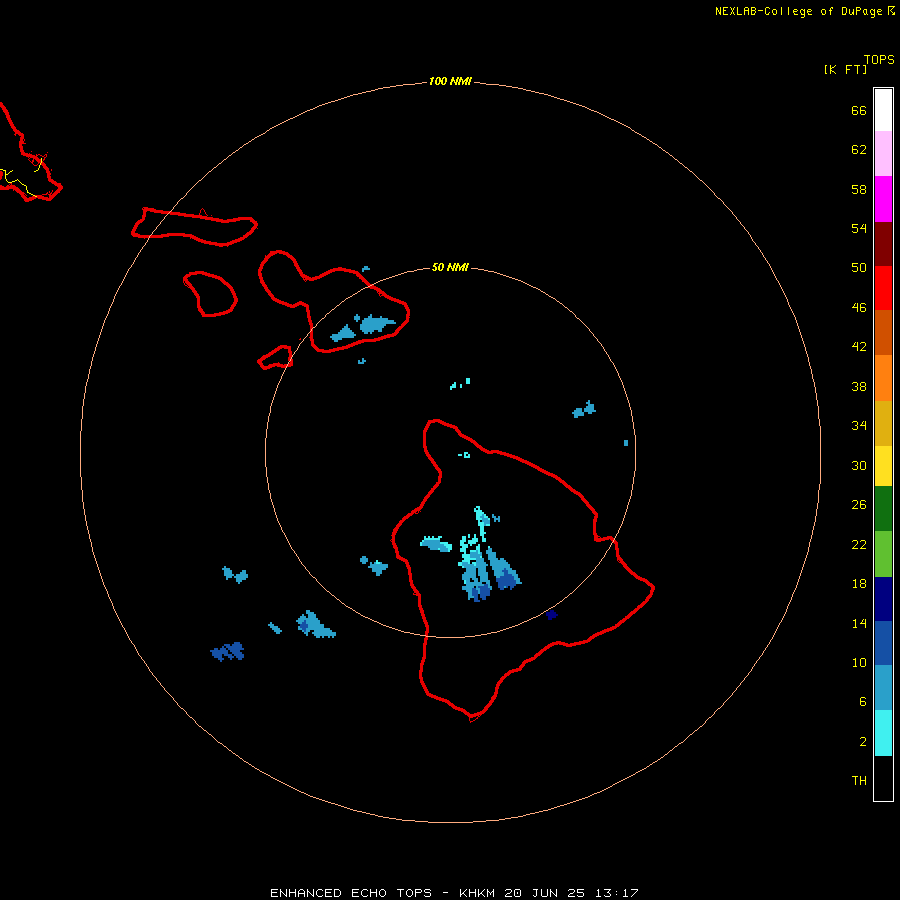Click the 100 NMI range ring label
900x900 pixels.
(x=450, y=81)
